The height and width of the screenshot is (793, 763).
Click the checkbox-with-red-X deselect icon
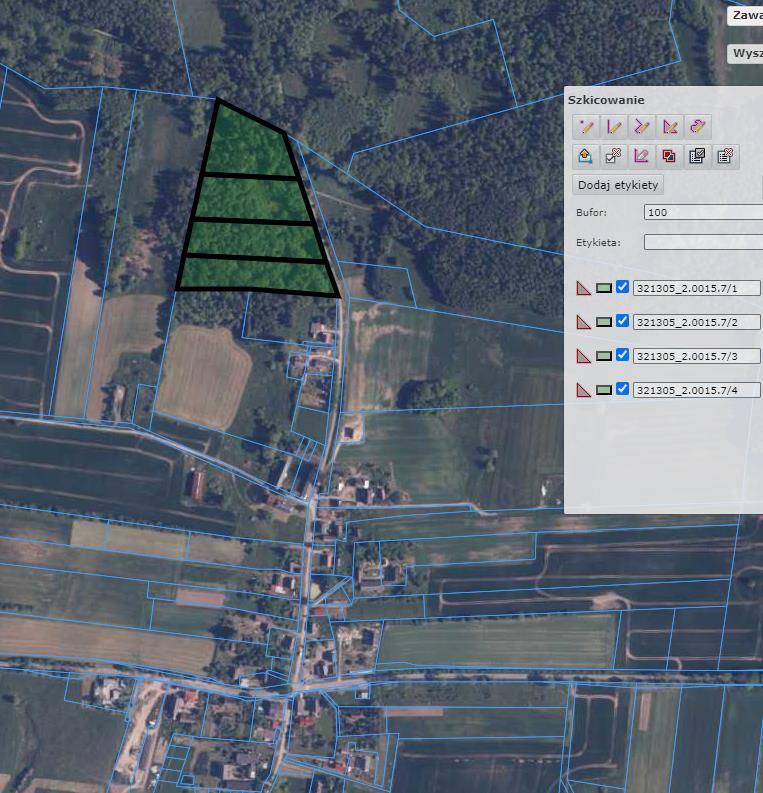point(614,156)
